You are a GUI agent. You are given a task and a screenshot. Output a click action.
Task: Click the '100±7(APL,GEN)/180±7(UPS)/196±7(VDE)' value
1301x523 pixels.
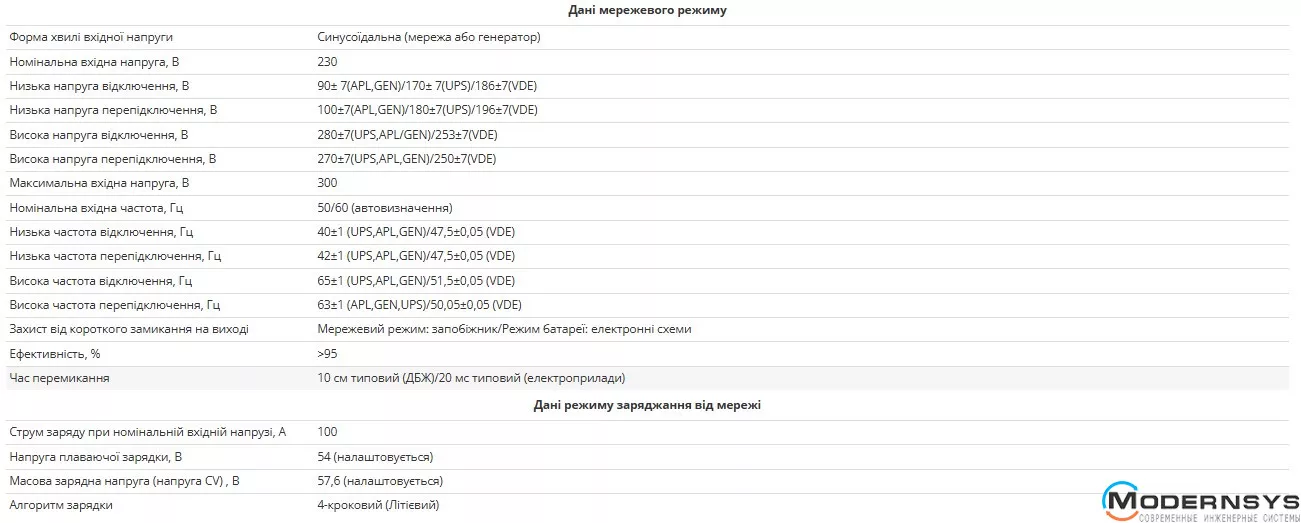click(x=427, y=110)
